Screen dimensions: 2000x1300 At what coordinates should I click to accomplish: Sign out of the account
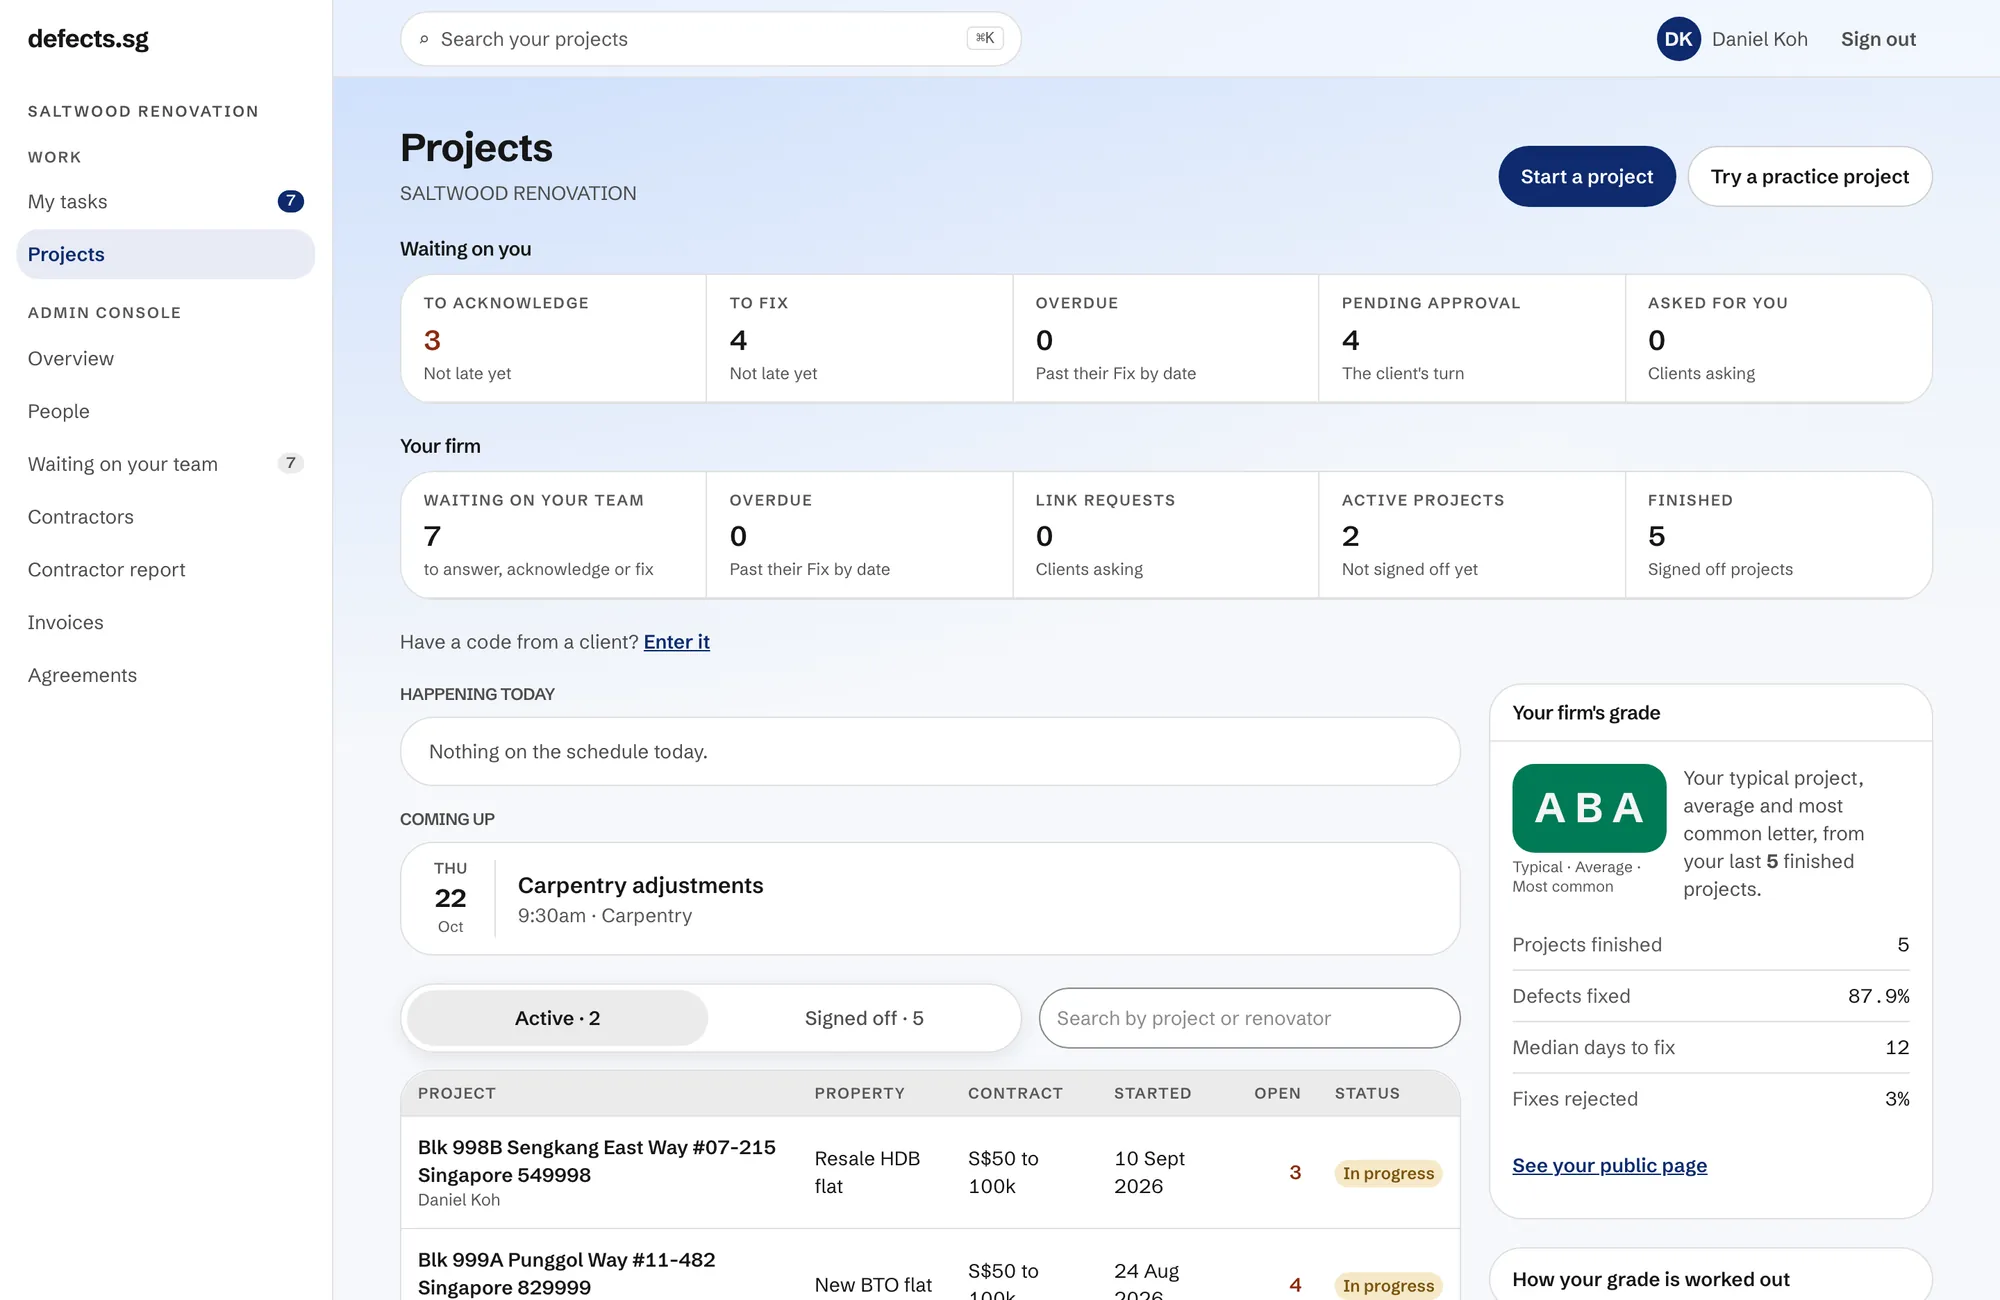click(1878, 39)
